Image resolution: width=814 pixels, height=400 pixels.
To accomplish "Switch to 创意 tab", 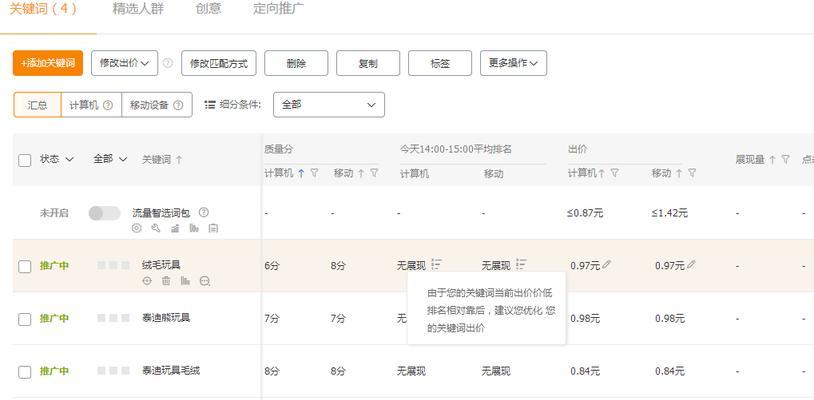I will (x=209, y=9).
